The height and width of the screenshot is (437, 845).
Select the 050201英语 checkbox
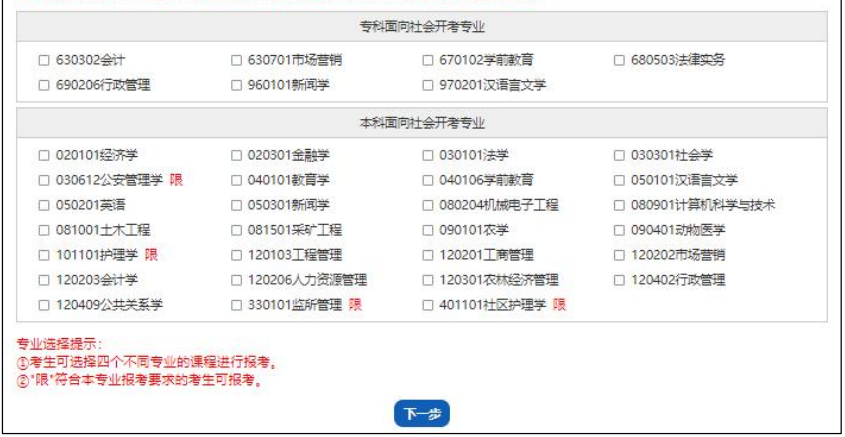pyautogui.click(x=44, y=205)
